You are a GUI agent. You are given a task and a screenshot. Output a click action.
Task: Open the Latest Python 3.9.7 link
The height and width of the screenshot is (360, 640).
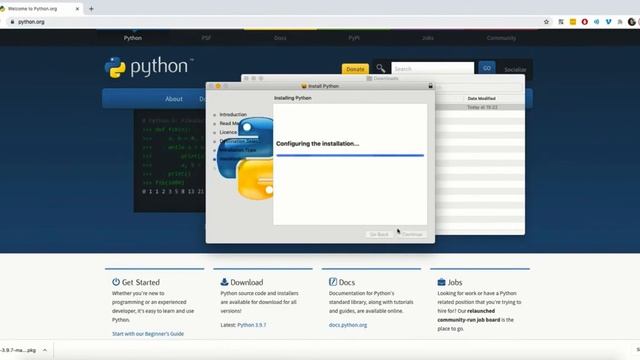coord(251,325)
